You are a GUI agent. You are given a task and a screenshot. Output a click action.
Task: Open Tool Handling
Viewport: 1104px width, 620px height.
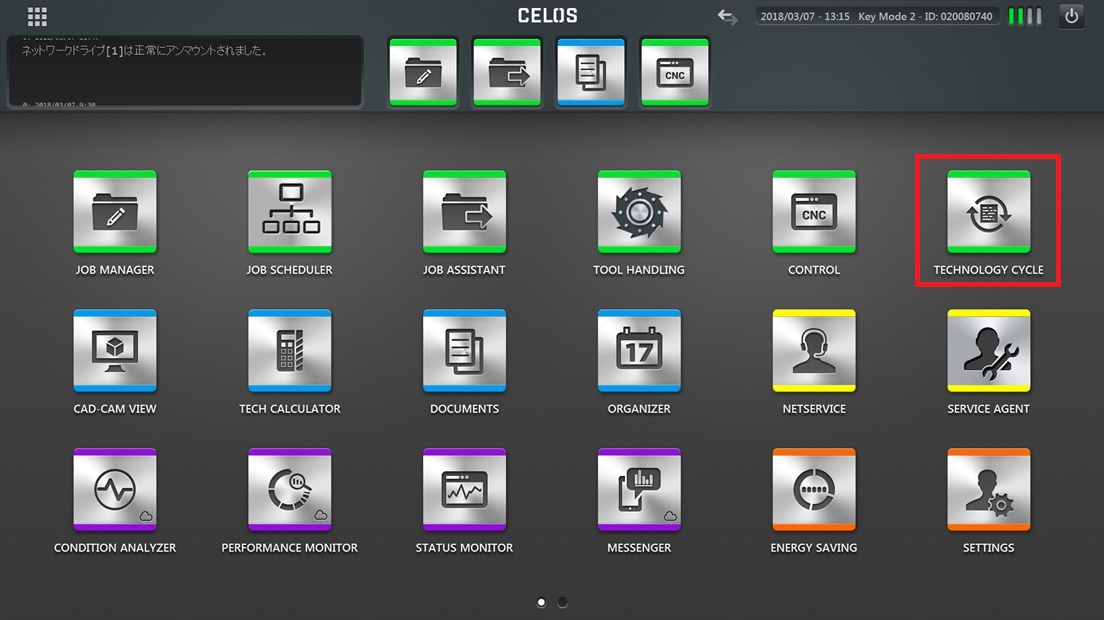639,211
